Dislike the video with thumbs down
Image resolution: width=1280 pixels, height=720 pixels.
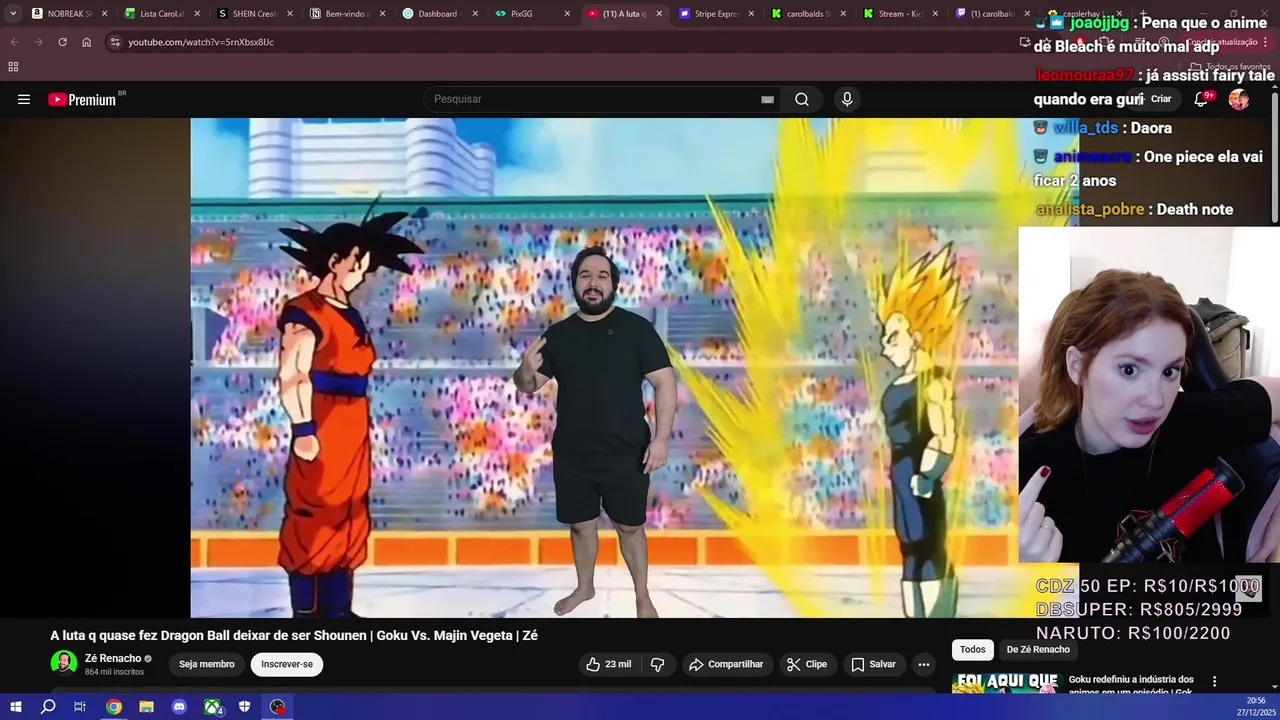(657, 664)
